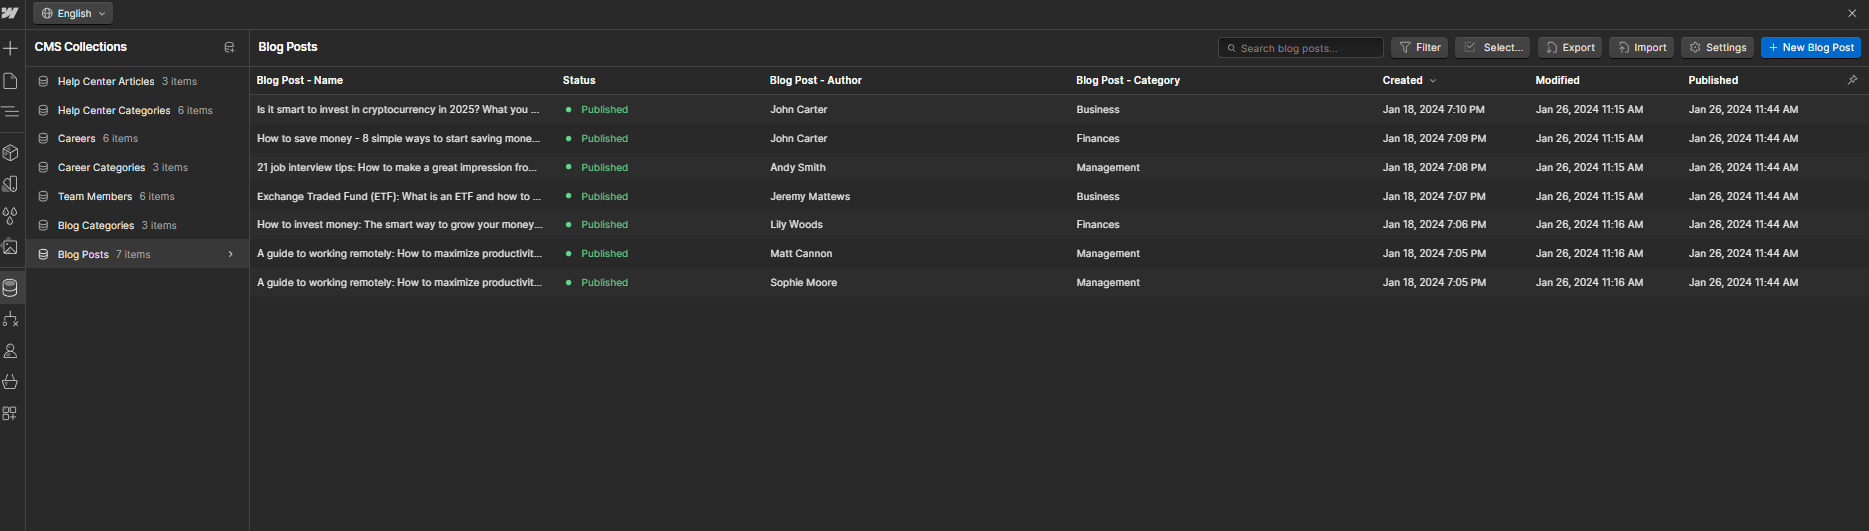The height and width of the screenshot is (531, 1869).
Task: Open the working remotely post by Matt Cannon
Action: (399, 253)
